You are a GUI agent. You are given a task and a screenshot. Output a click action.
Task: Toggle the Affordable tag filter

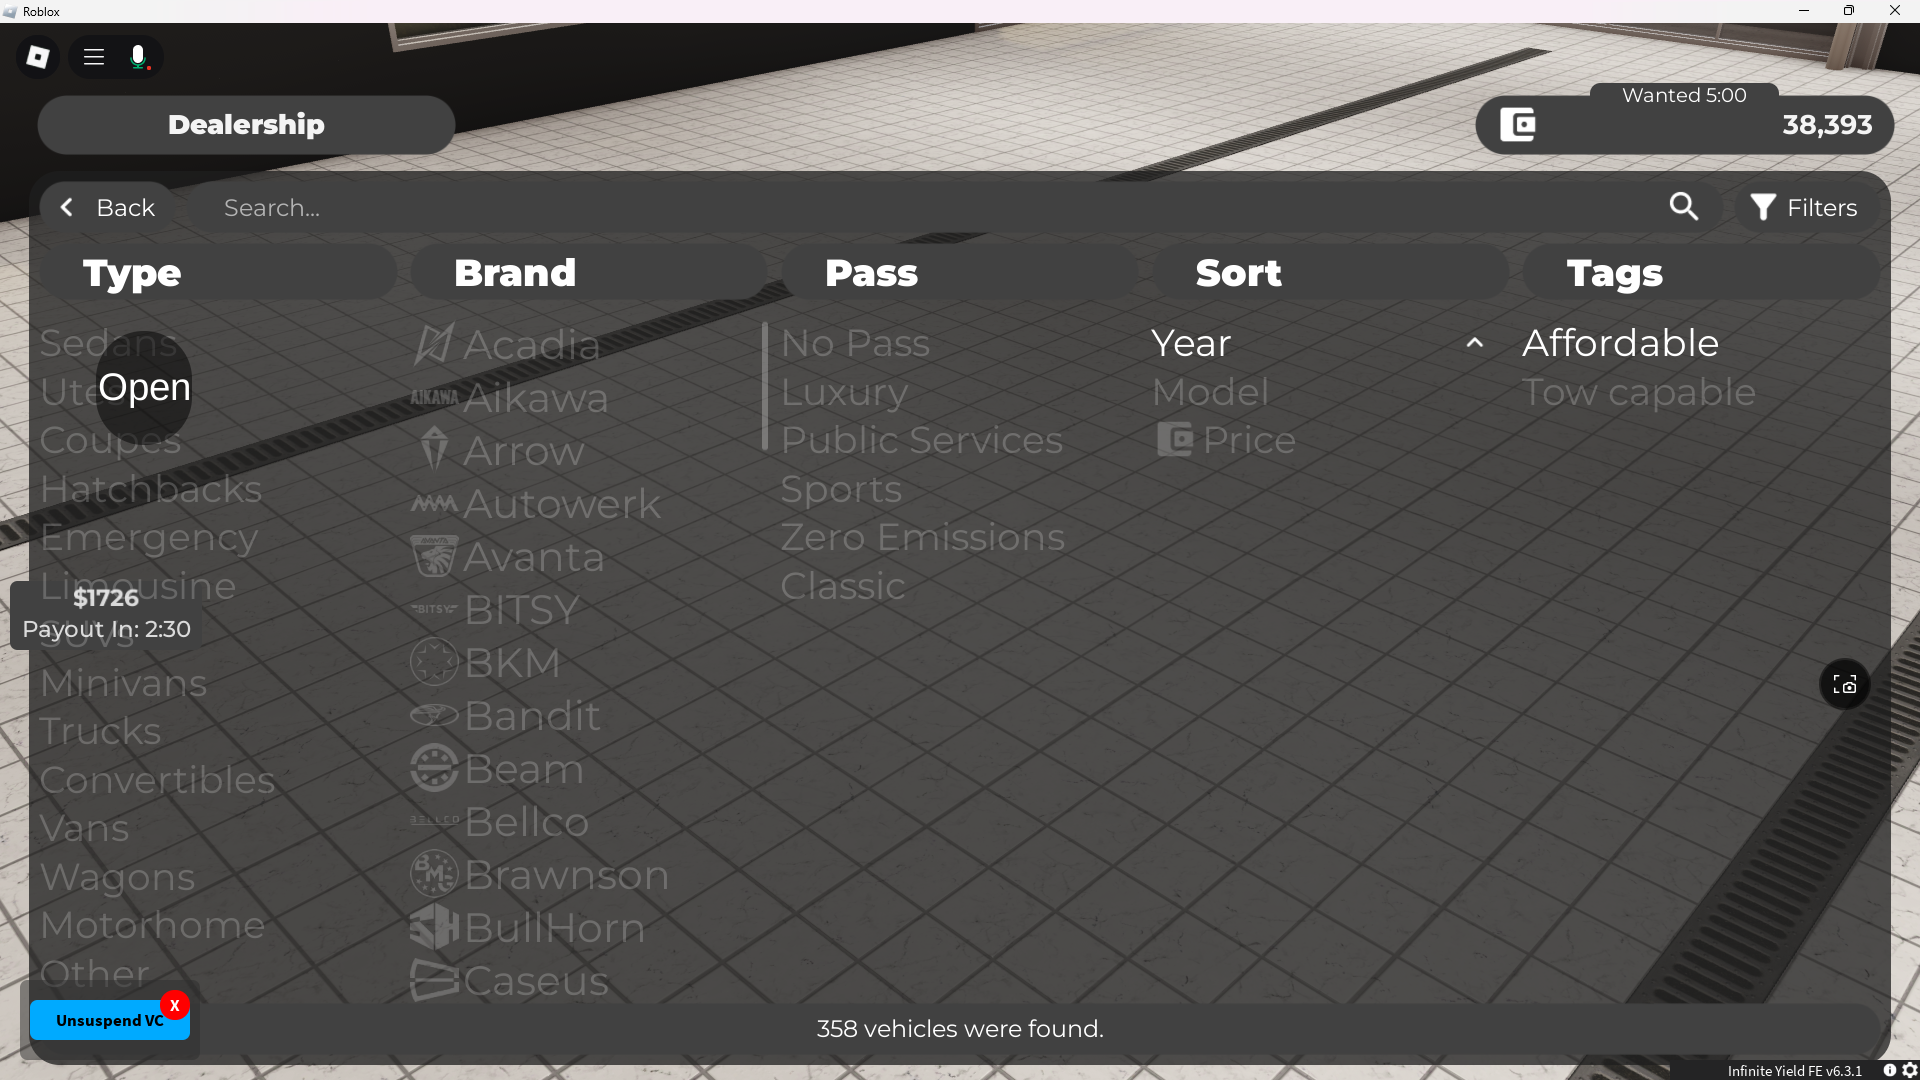pyautogui.click(x=1620, y=343)
